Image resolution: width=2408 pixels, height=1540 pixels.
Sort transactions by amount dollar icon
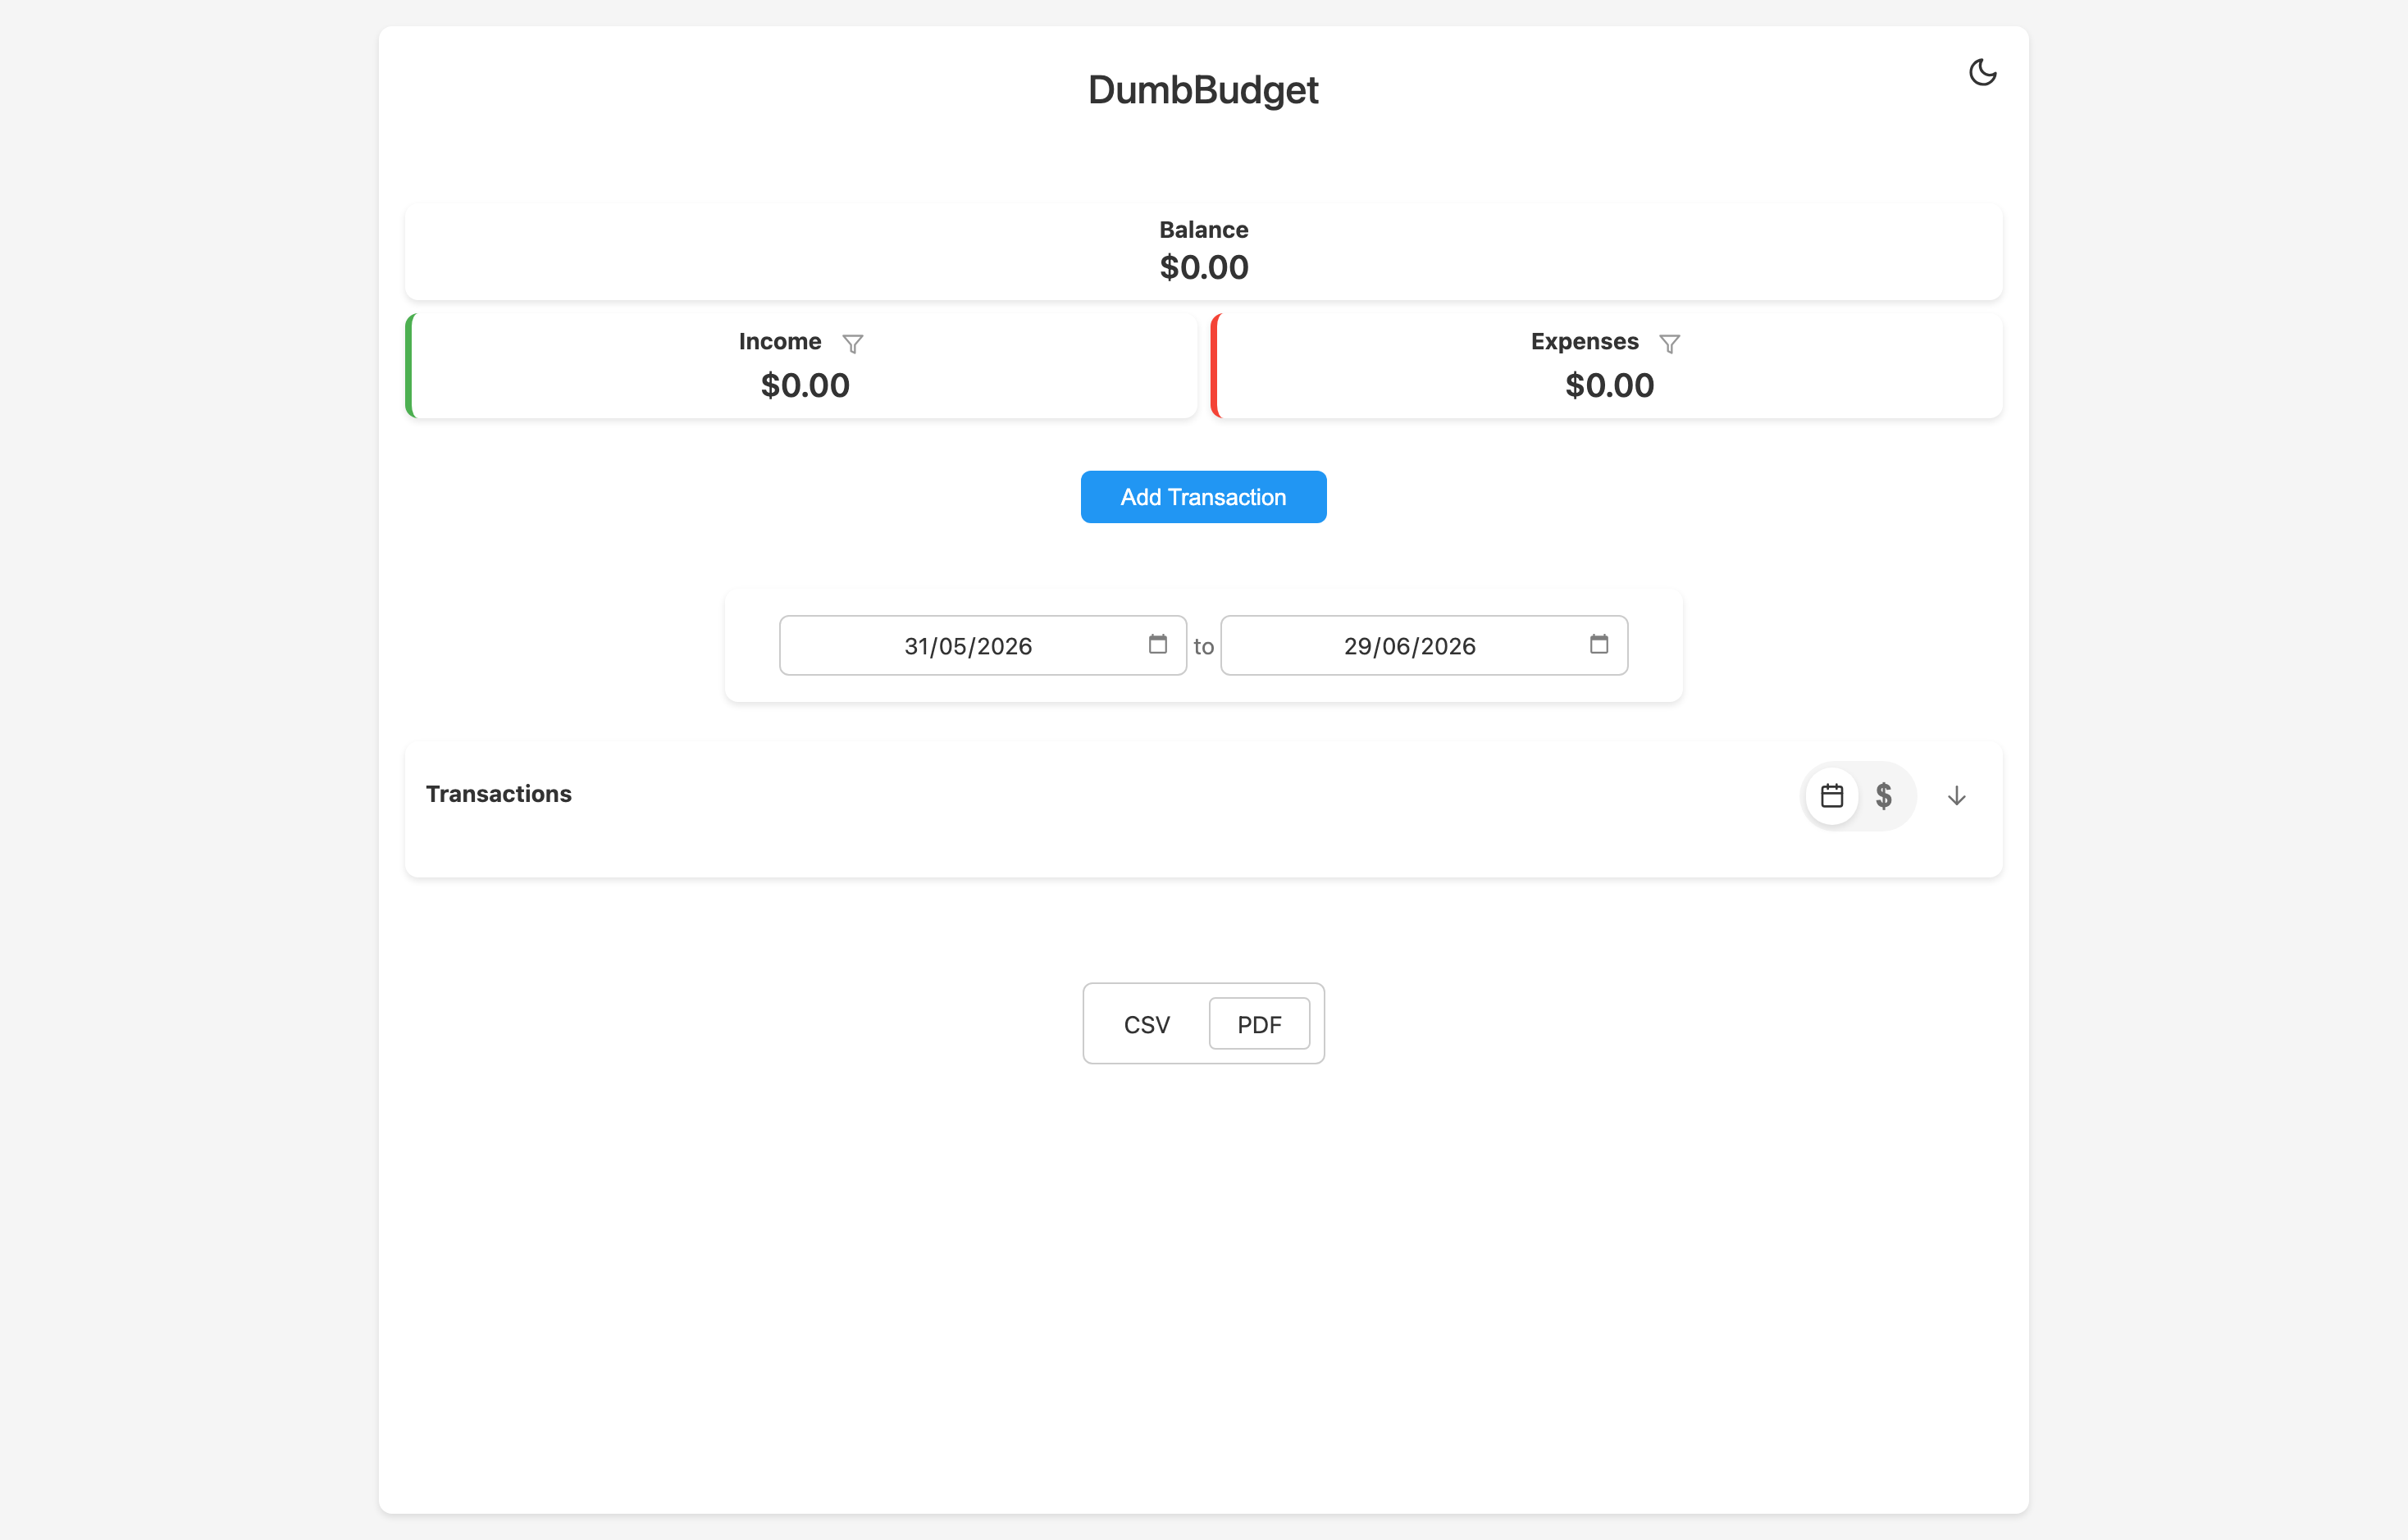[x=1883, y=796]
